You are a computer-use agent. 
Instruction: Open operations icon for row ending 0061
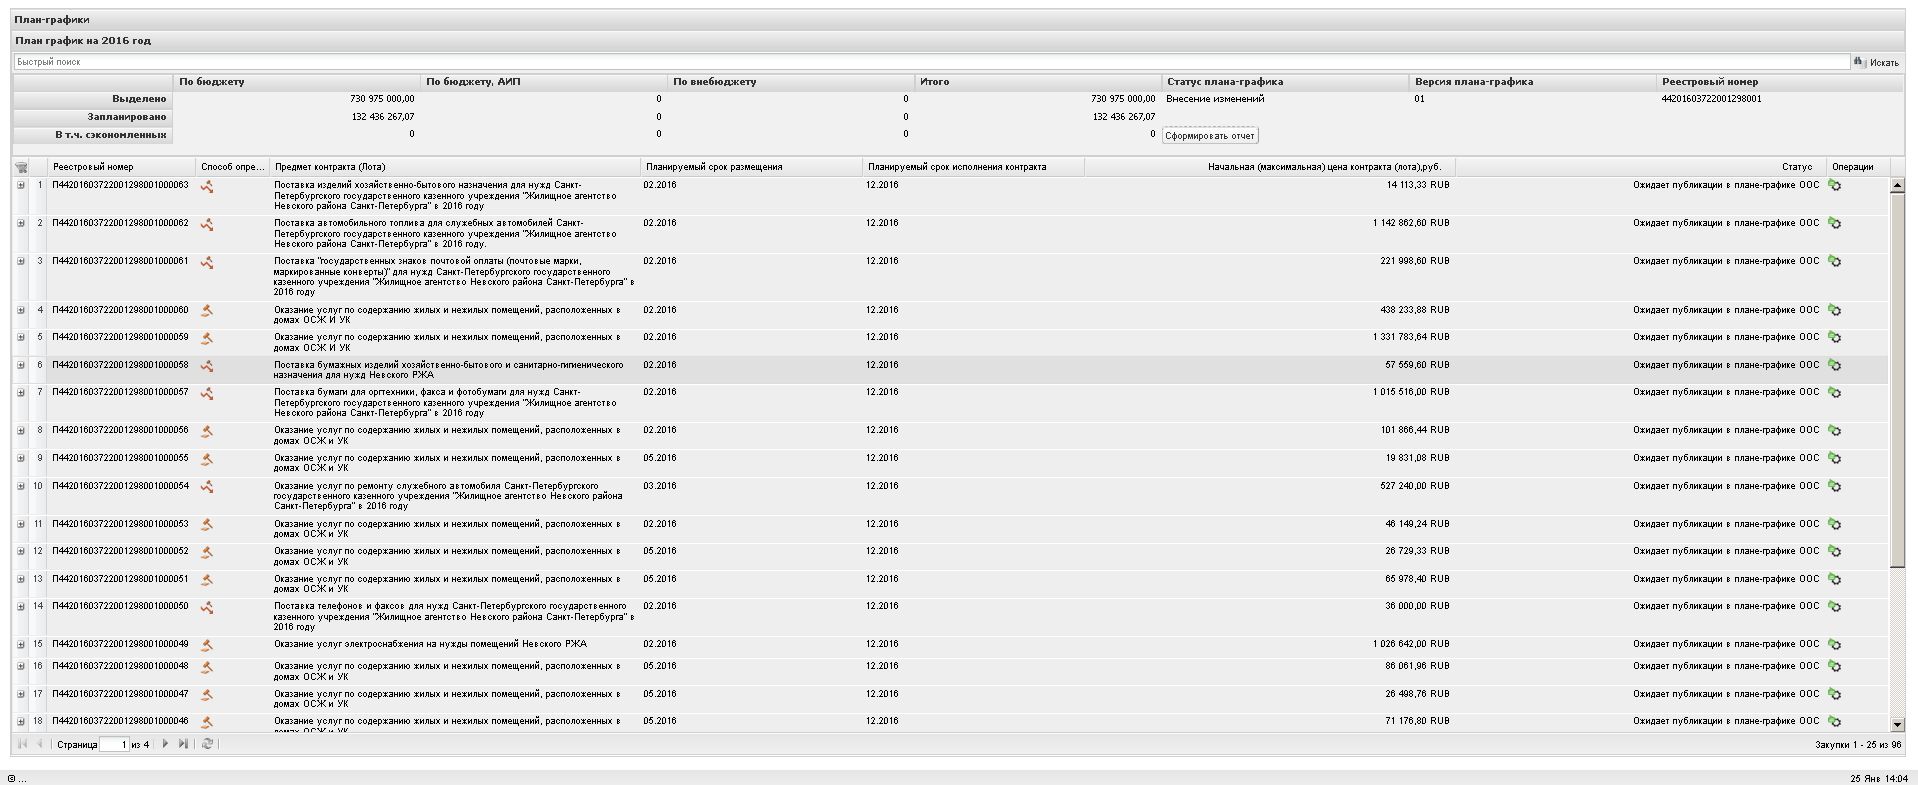(x=1834, y=261)
